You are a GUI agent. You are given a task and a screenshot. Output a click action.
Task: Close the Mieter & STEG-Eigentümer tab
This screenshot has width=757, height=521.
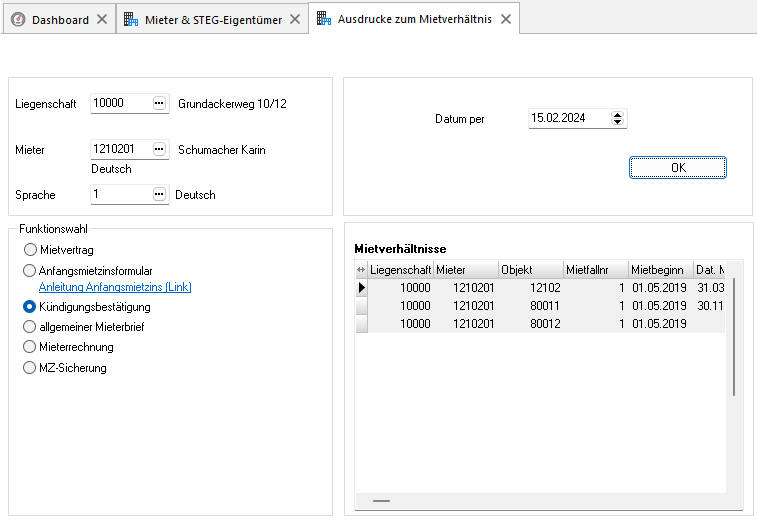pos(295,19)
